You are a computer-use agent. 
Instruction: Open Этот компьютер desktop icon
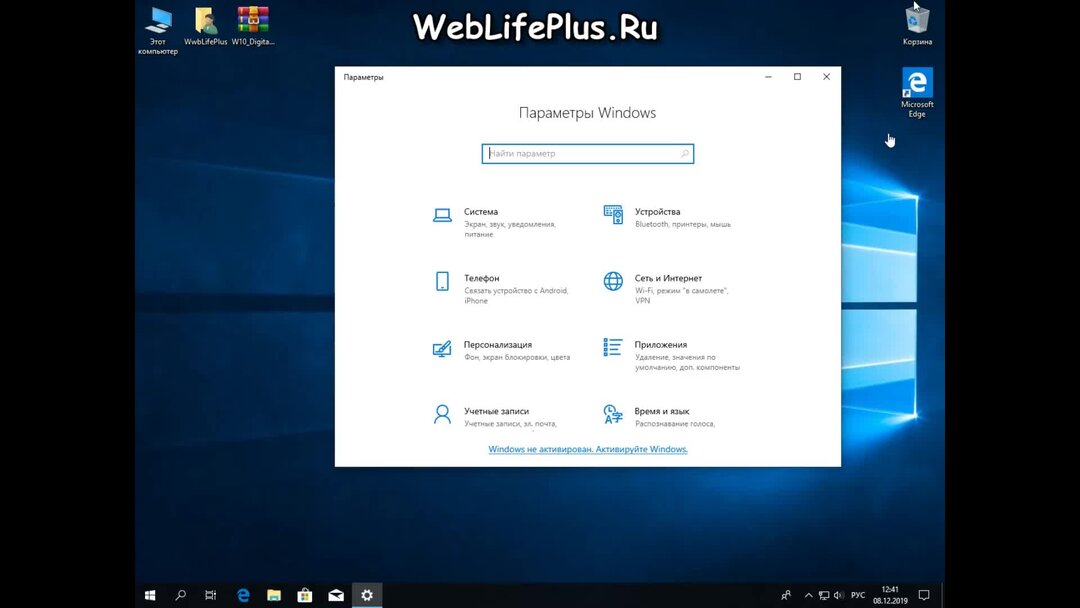coord(157,22)
